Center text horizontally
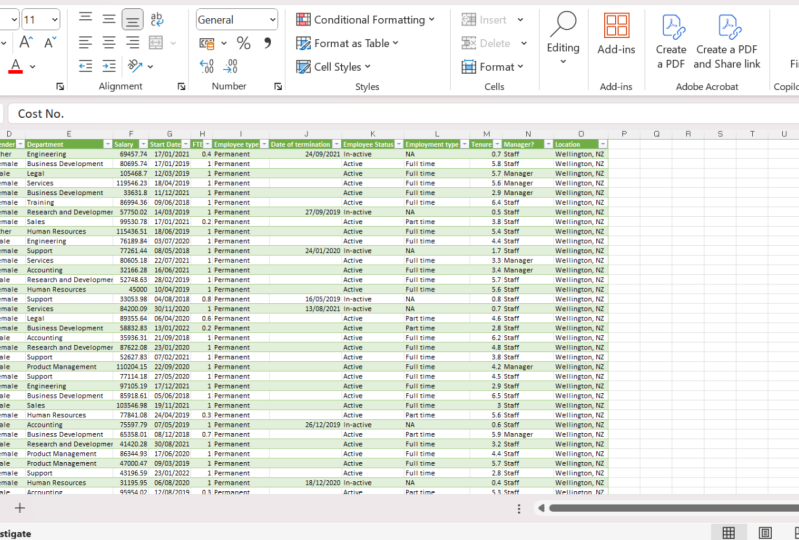Screen dimensions: 799x540 pyautogui.click(x=109, y=43)
